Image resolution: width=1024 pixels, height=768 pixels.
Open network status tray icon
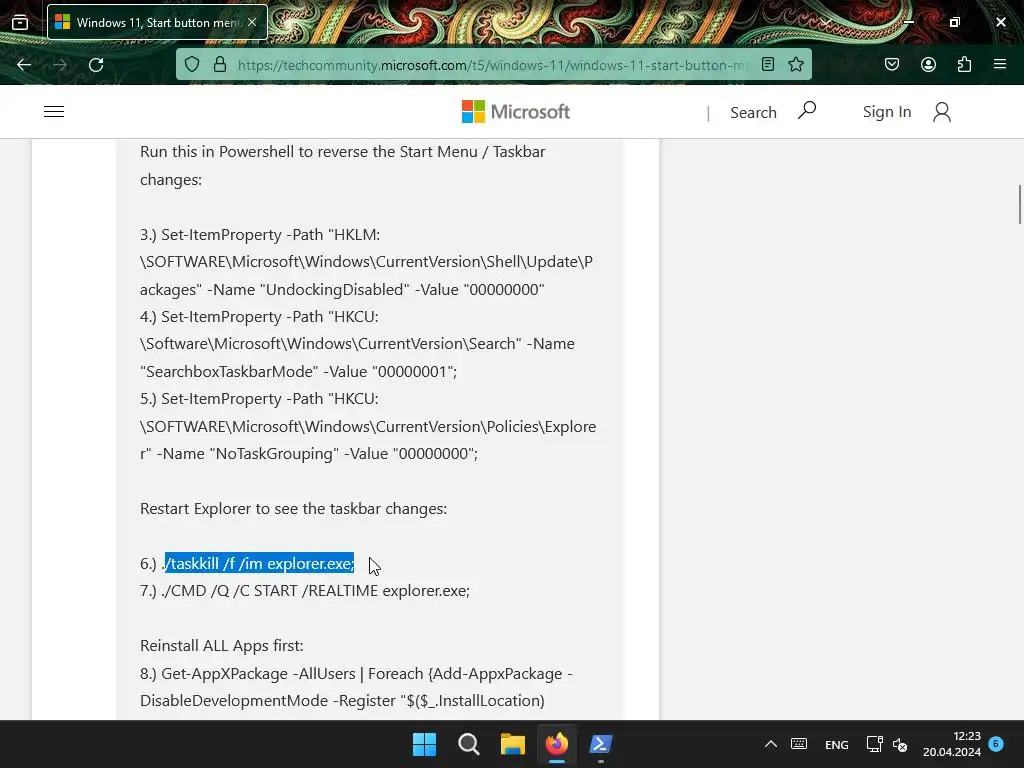click(874, 744)
